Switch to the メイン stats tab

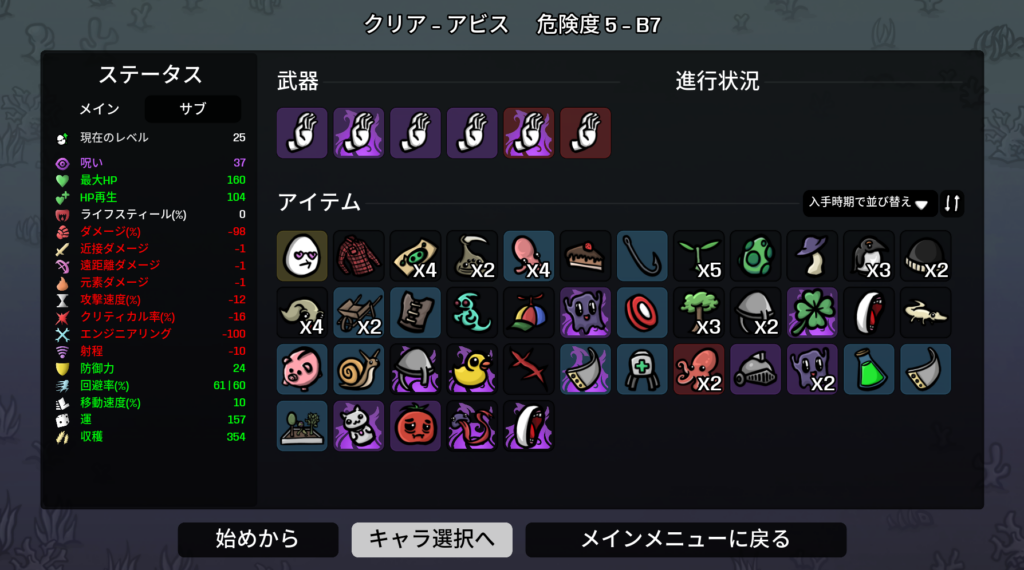100,109
